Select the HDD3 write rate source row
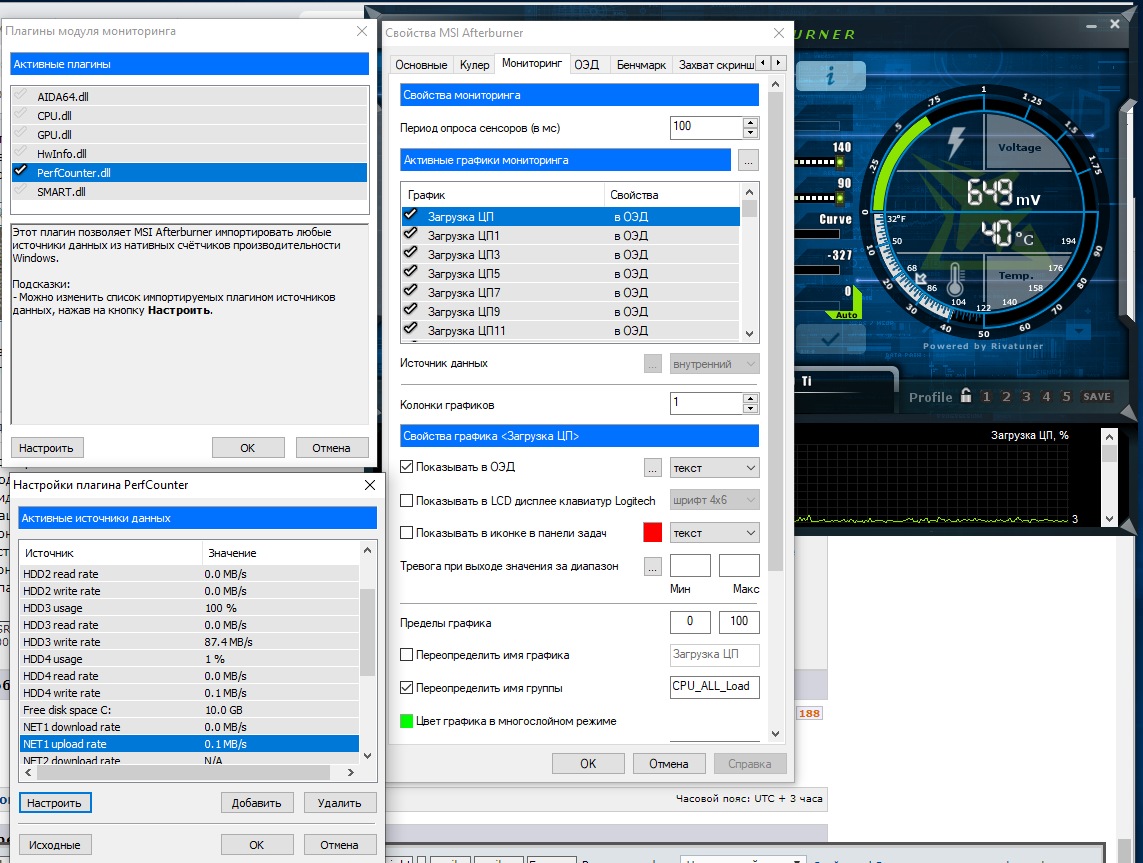Image resolution: width=1143 pixels, height=863 pixels. point(190,642)
